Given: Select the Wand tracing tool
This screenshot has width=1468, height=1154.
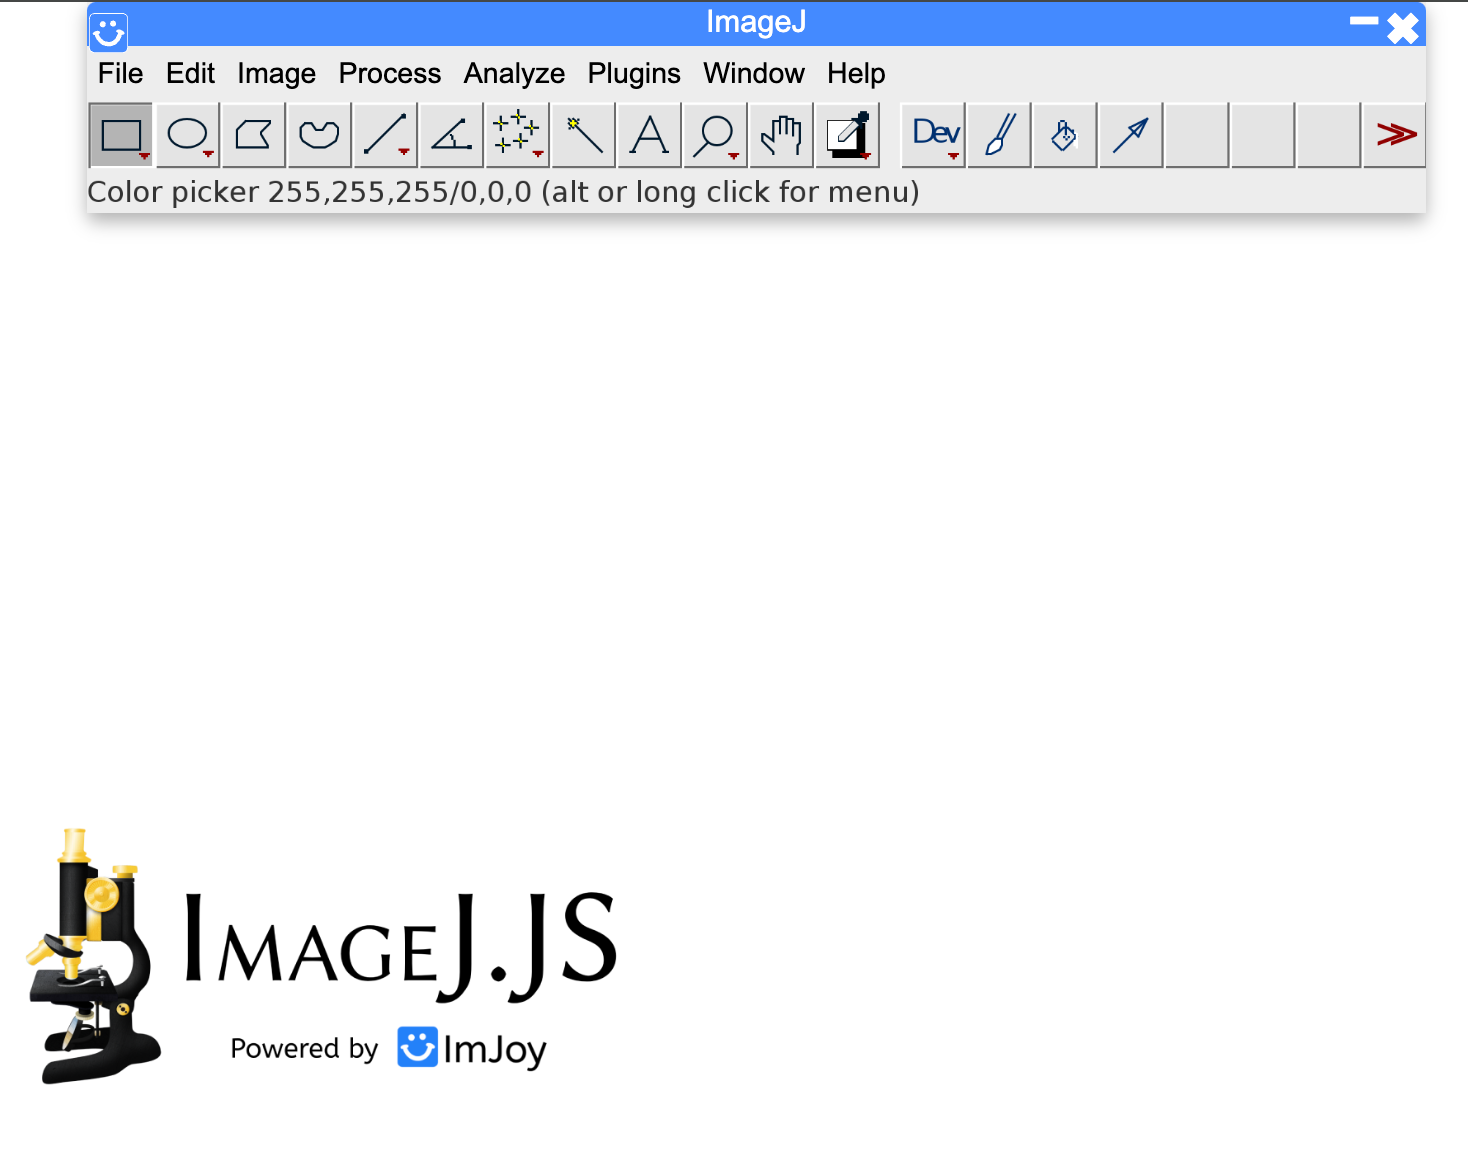Looking at the screenshot, I should (x=583, y=135).
